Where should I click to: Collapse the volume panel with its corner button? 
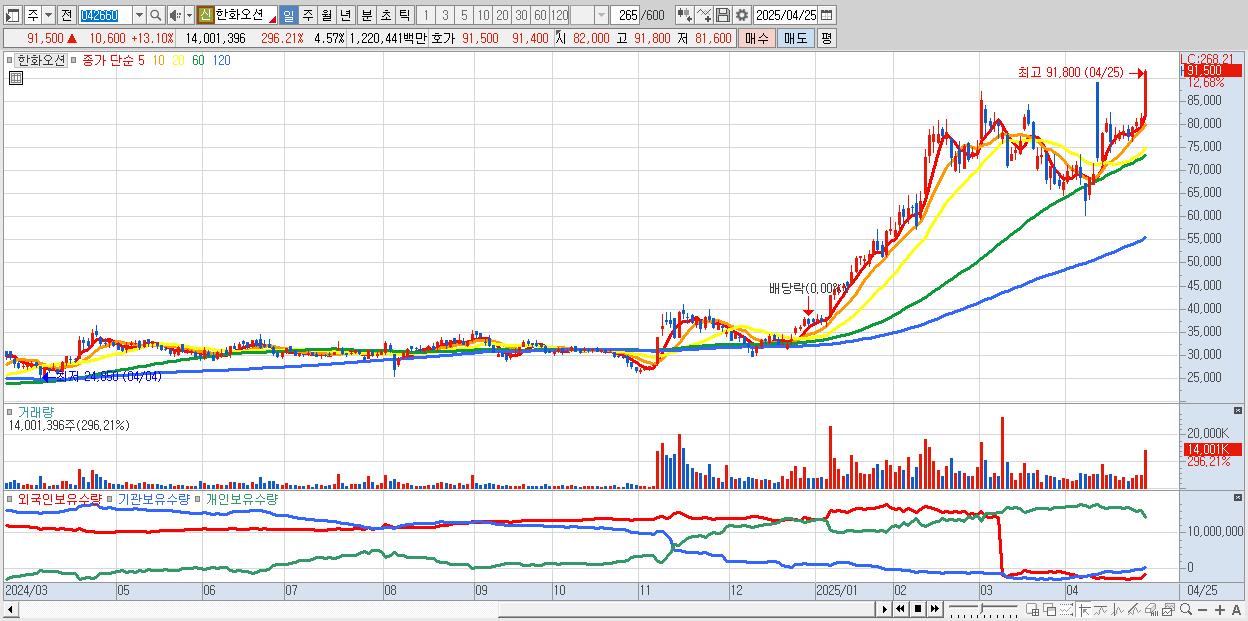1237,412
